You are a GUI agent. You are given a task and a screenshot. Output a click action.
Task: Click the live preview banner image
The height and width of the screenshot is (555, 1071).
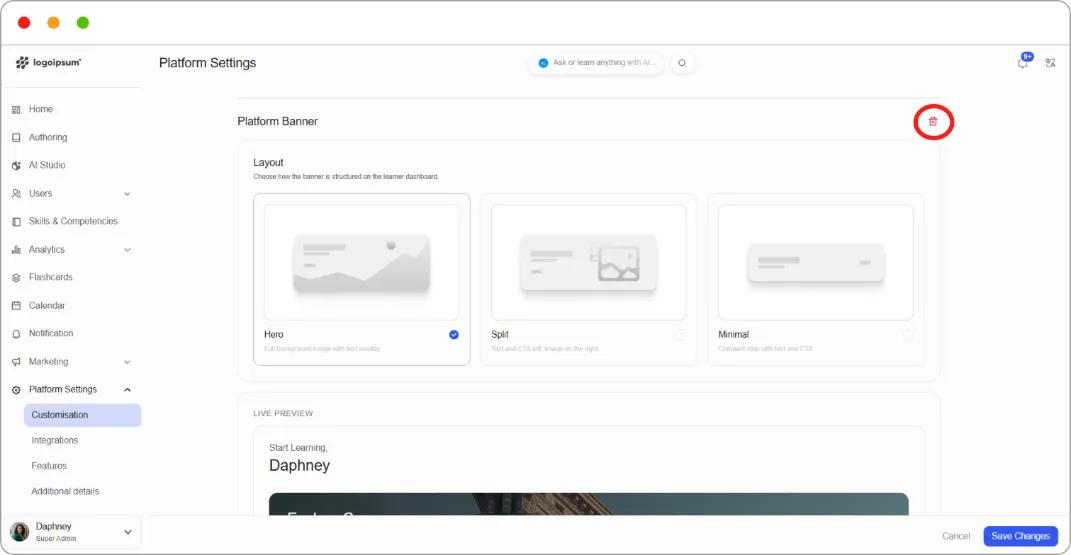[x=588, y=504]
